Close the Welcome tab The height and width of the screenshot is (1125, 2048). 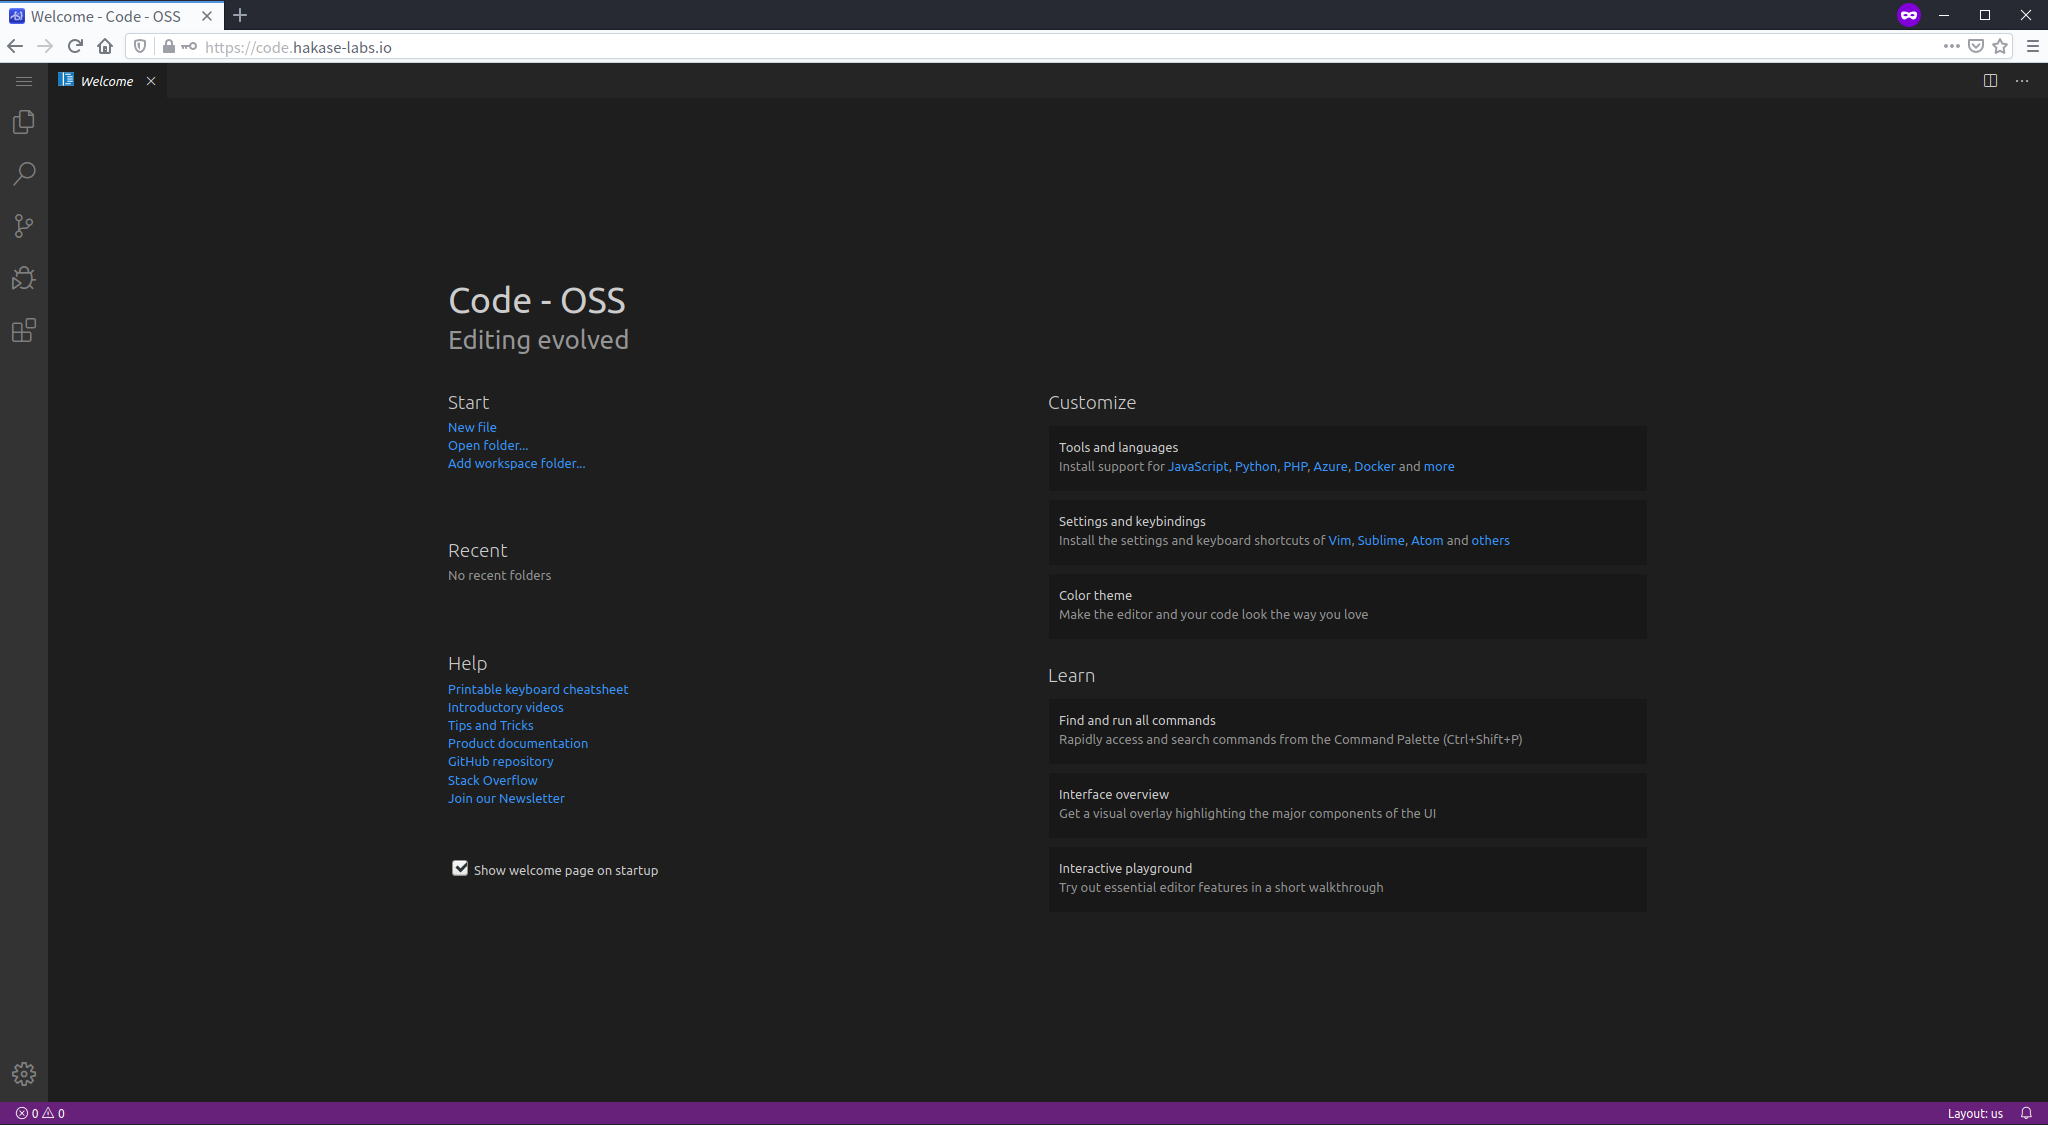click(x=151, y=81)
